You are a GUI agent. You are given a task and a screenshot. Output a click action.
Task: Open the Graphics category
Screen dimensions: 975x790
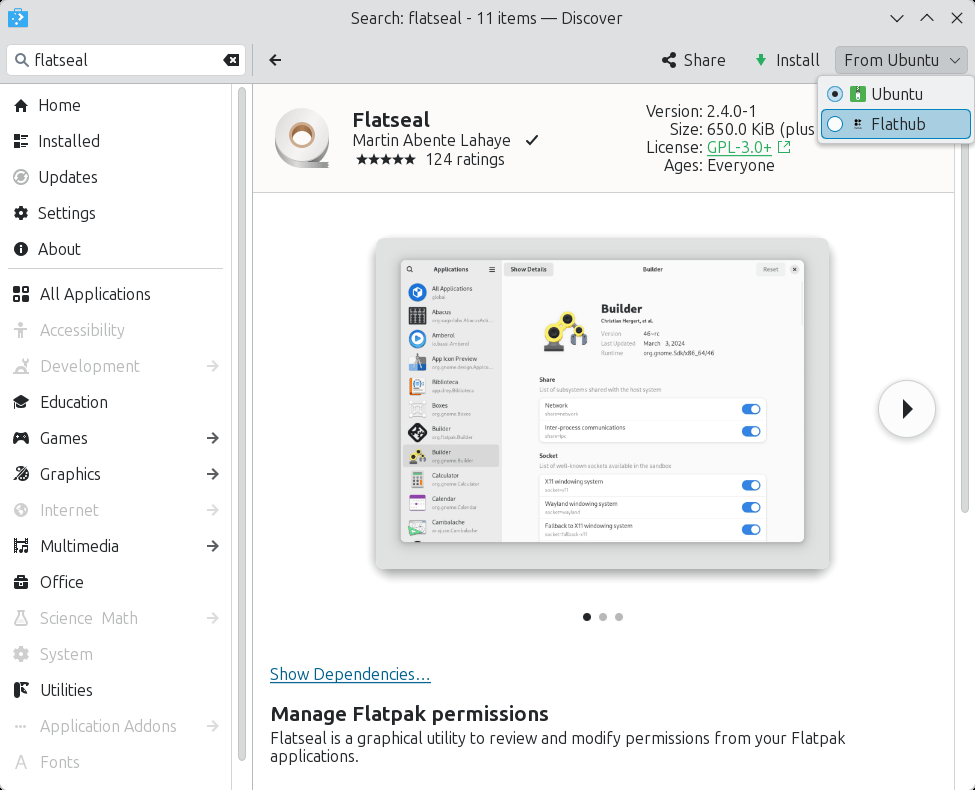(70, 474)
